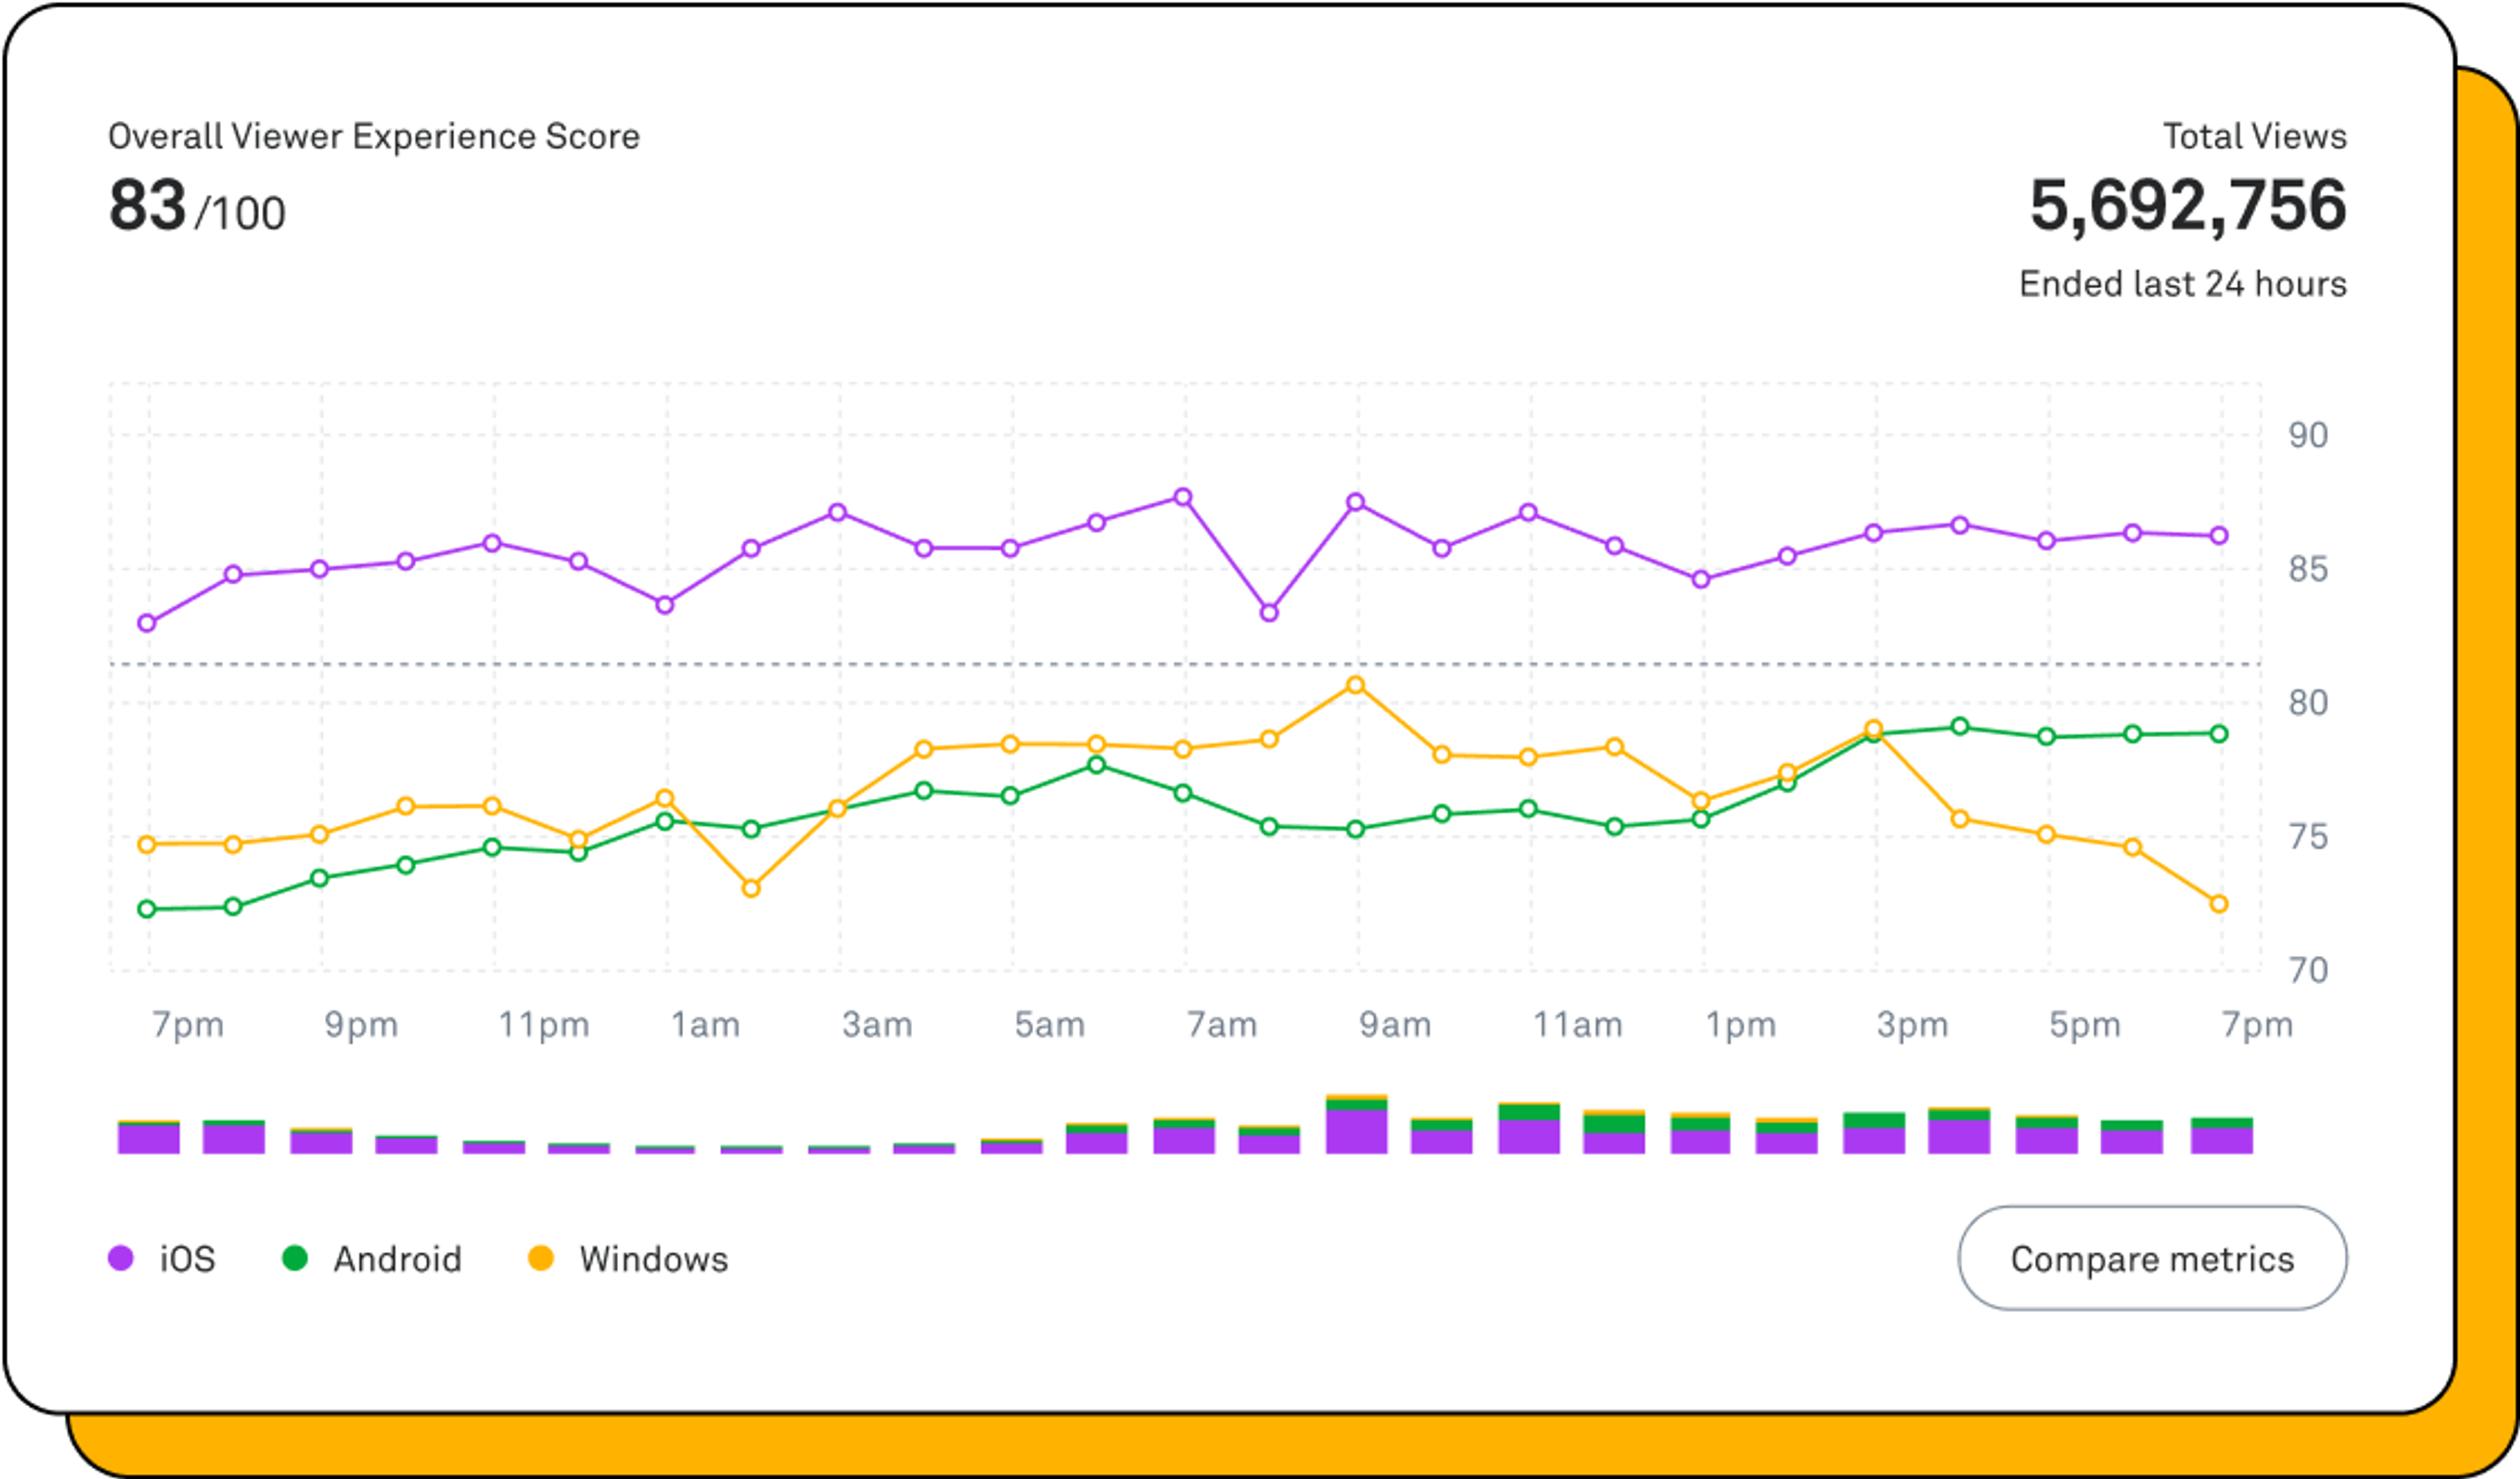
Task: Click the iOS highest point near 7am
Action: [x=1182, y=497]
